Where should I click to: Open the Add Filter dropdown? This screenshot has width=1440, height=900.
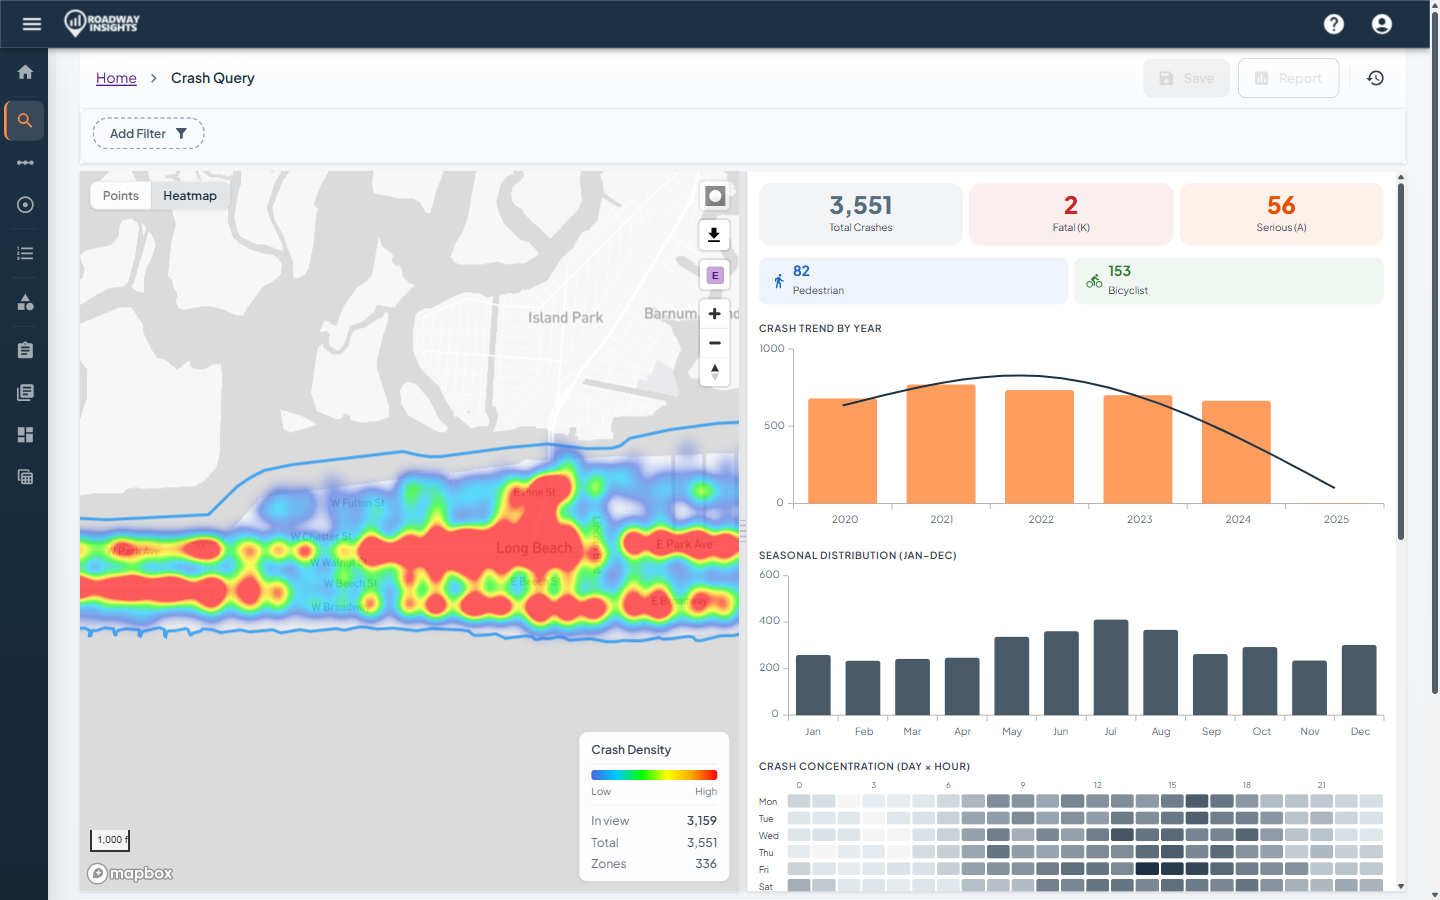point(148,132)
